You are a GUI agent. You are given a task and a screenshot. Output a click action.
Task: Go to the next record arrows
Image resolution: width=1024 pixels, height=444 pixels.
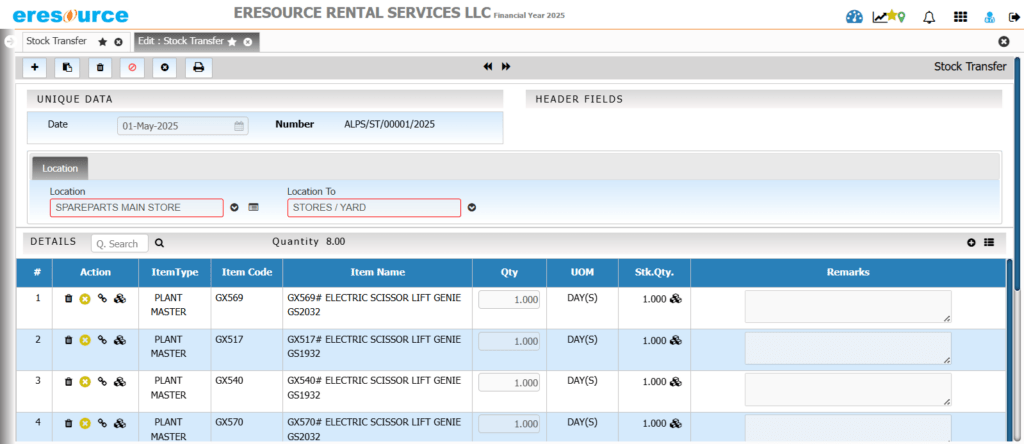tap(506, 67)
